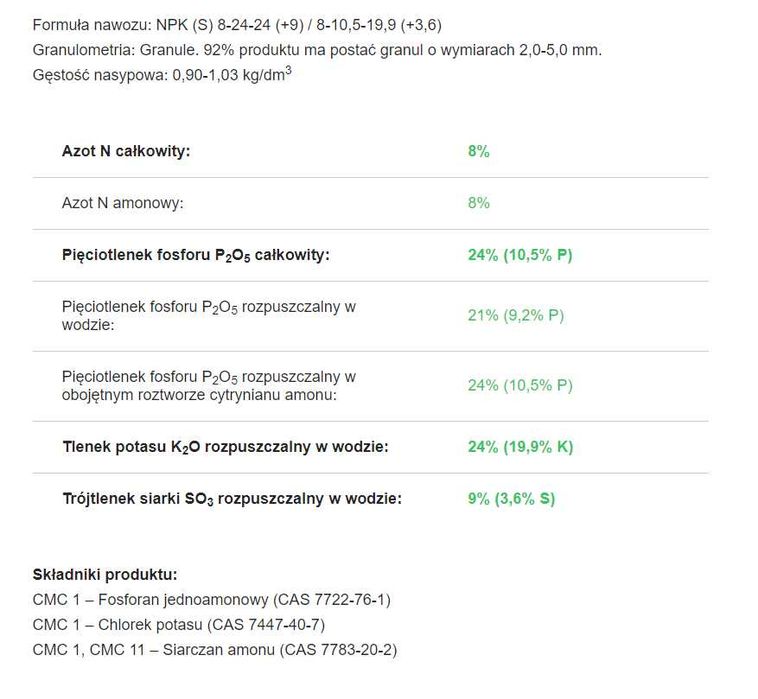Click the 24% (19,9% K) value

tap(520, 446)
